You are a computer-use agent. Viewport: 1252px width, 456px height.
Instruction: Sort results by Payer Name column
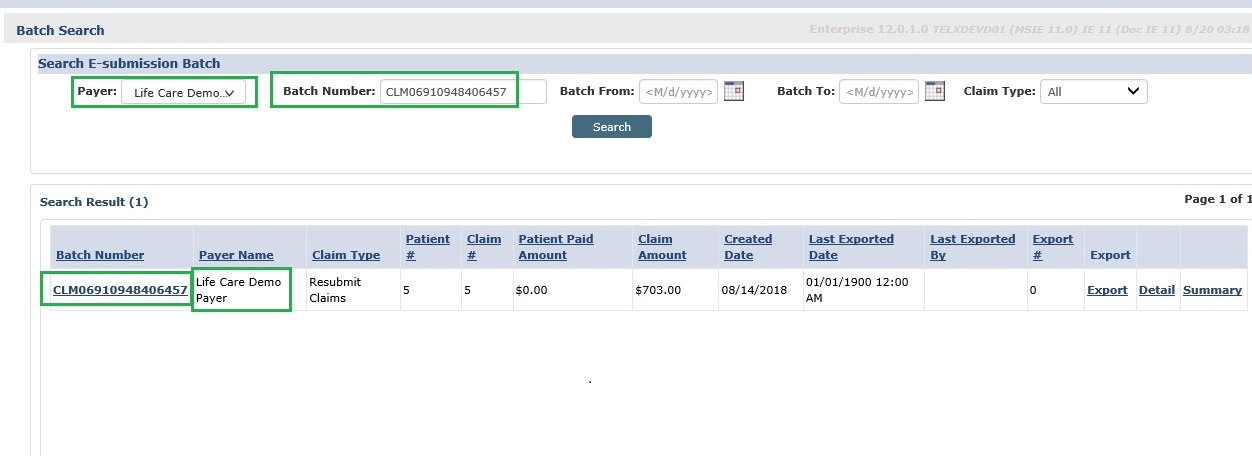(236, 255)
